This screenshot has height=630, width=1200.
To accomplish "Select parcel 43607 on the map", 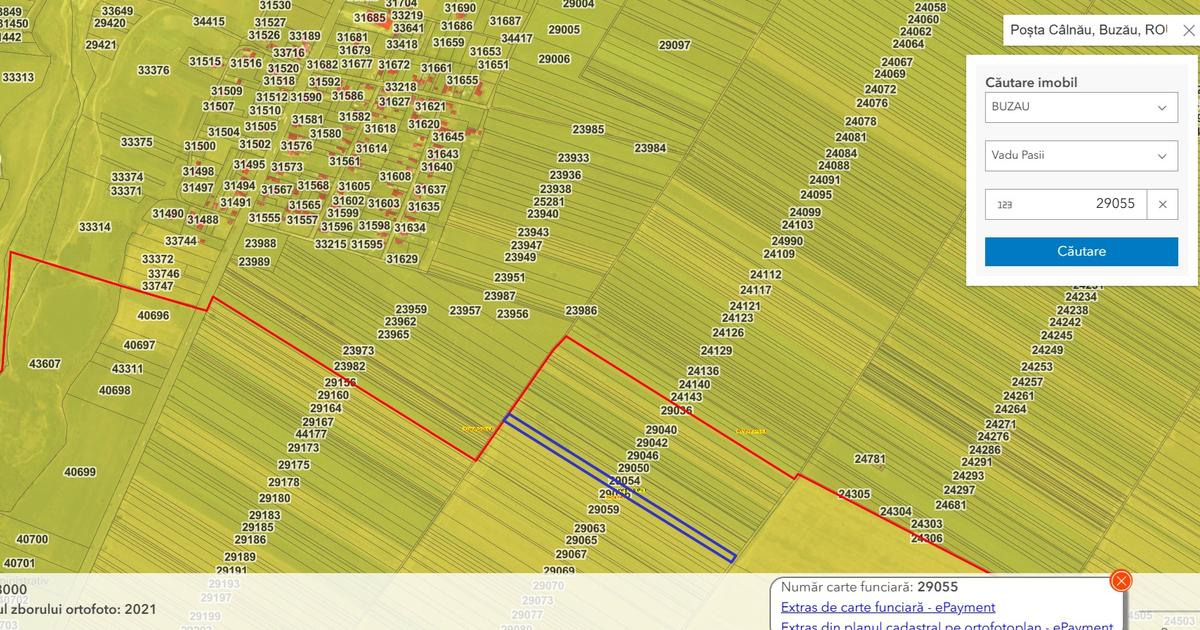I will coord(44,364).
